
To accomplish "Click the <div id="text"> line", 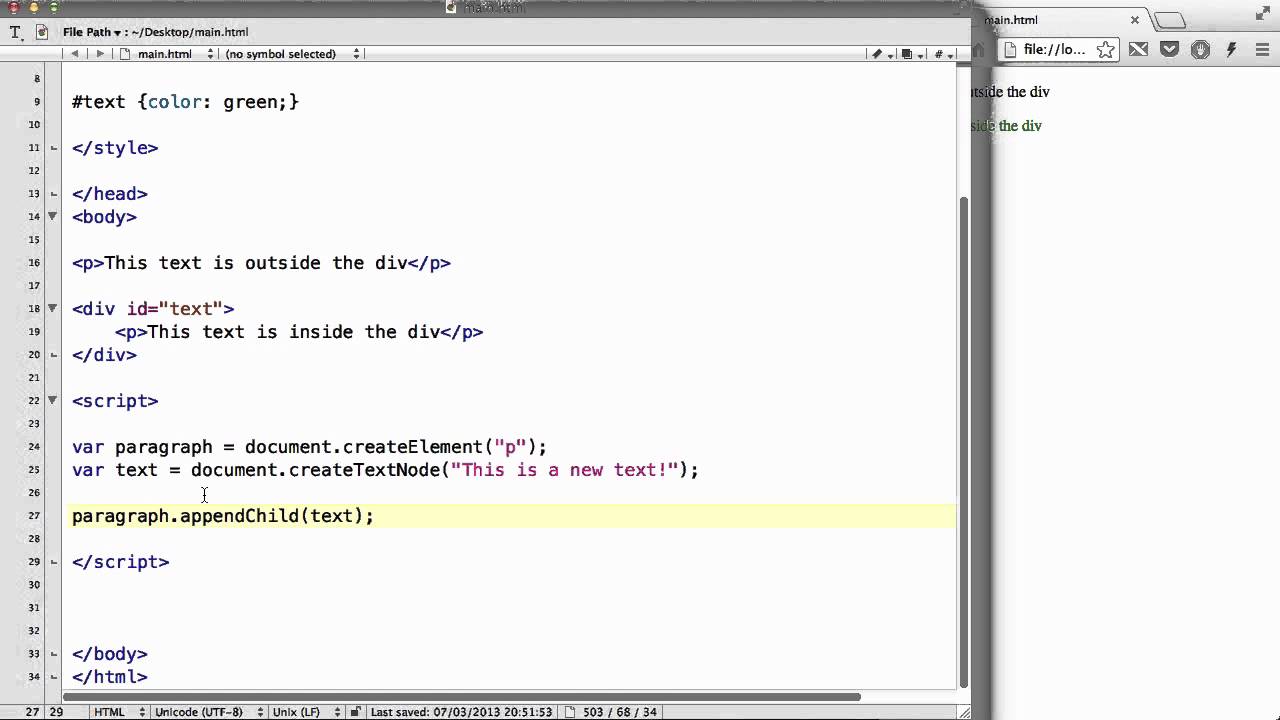I will tap(153, 309).
